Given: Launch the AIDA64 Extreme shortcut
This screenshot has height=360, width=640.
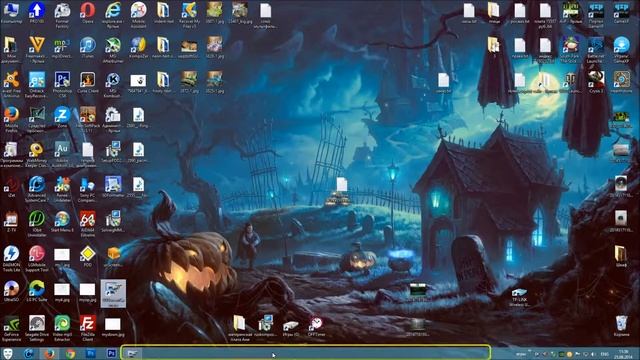Looking at the screenshot, I should point(87,223).
